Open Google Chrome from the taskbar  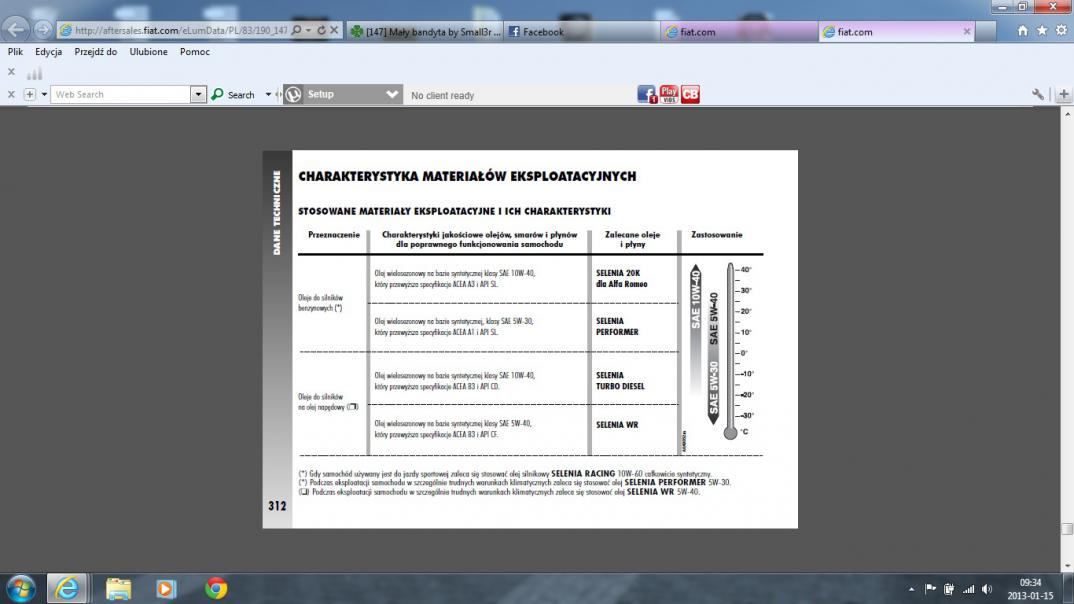coord(216,588)
